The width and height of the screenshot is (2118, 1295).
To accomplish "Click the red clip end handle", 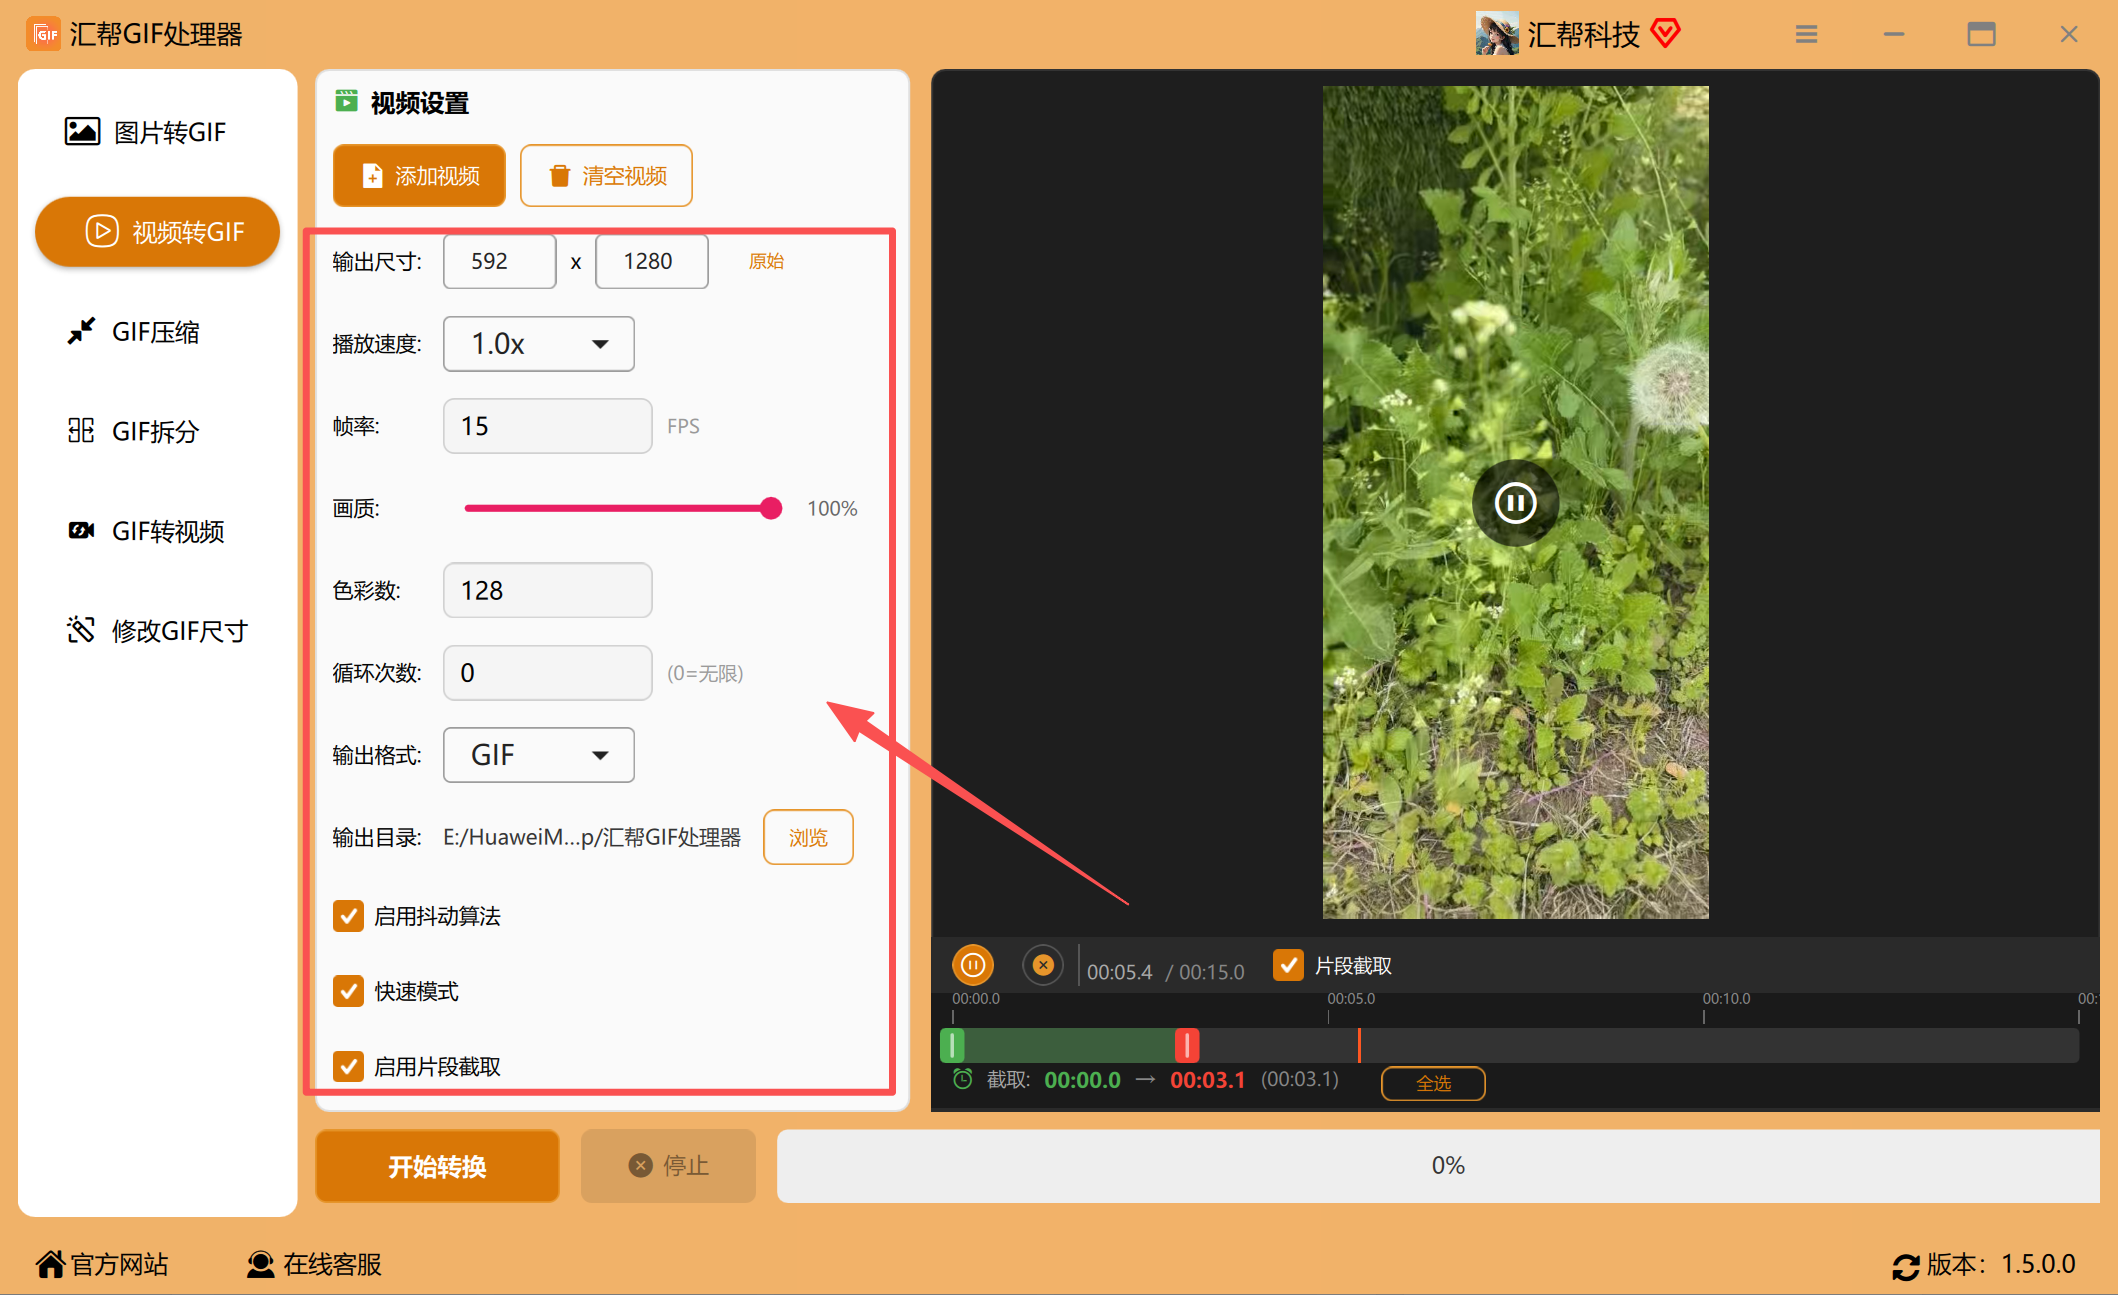I will tap(1187, 1046).
